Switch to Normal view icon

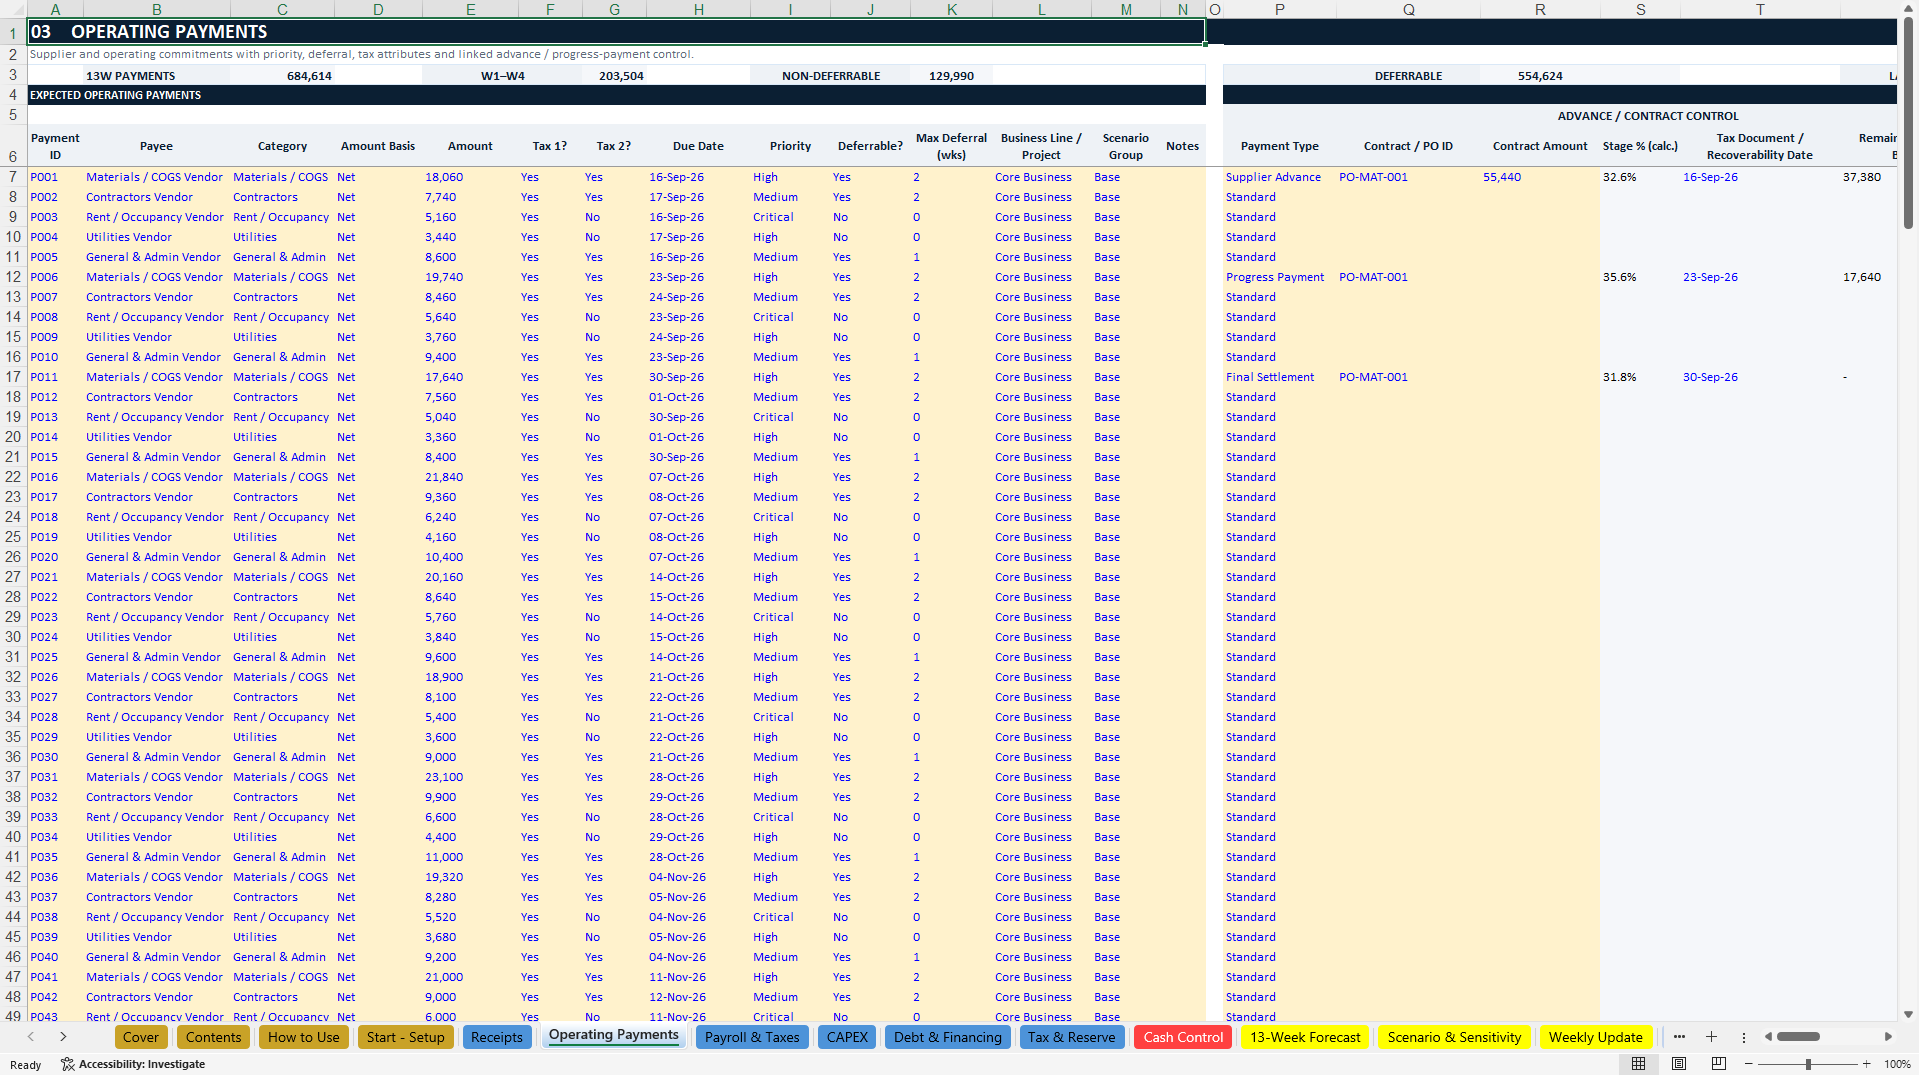point(1638,1064)
